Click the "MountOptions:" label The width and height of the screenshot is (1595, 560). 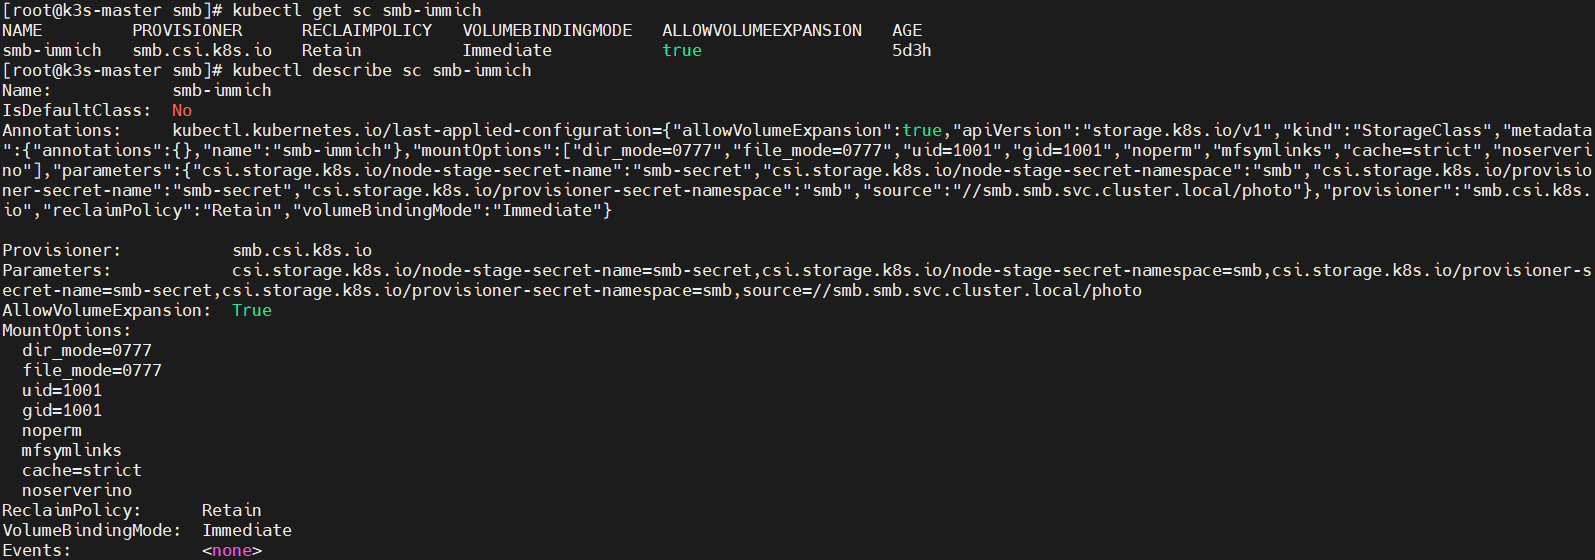pos(66,330)
